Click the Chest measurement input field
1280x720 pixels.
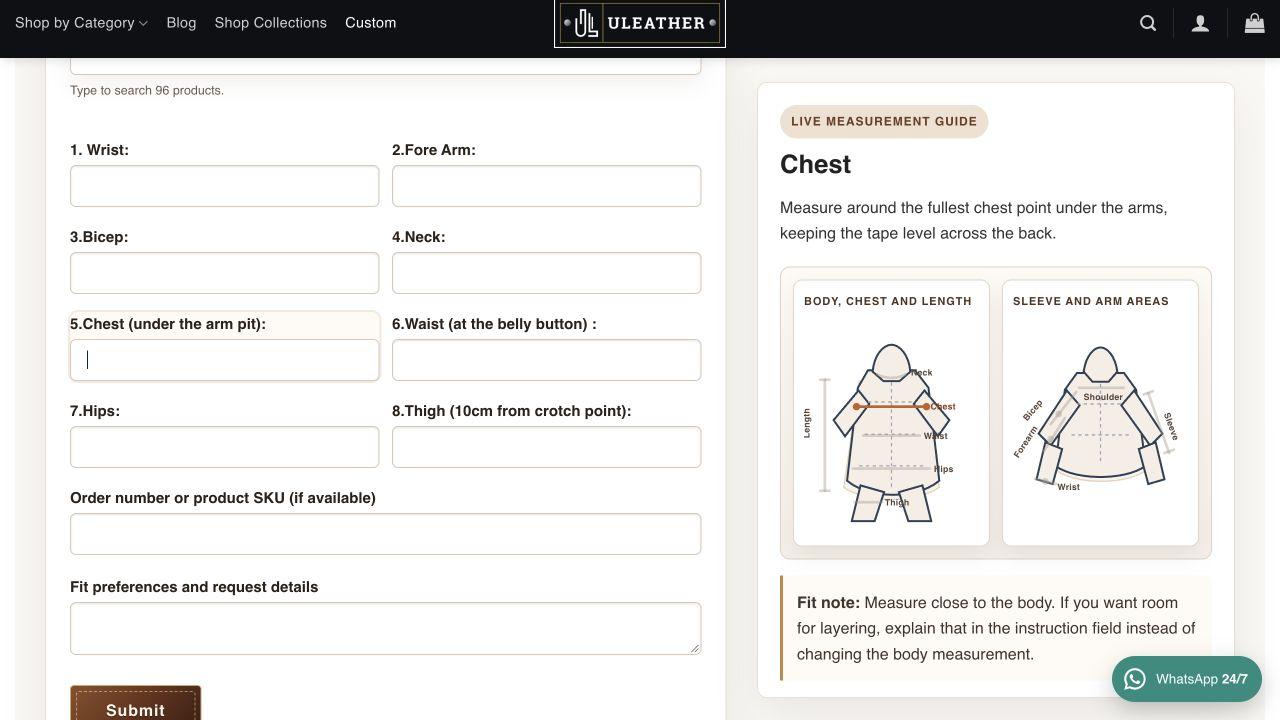(224, 360)
